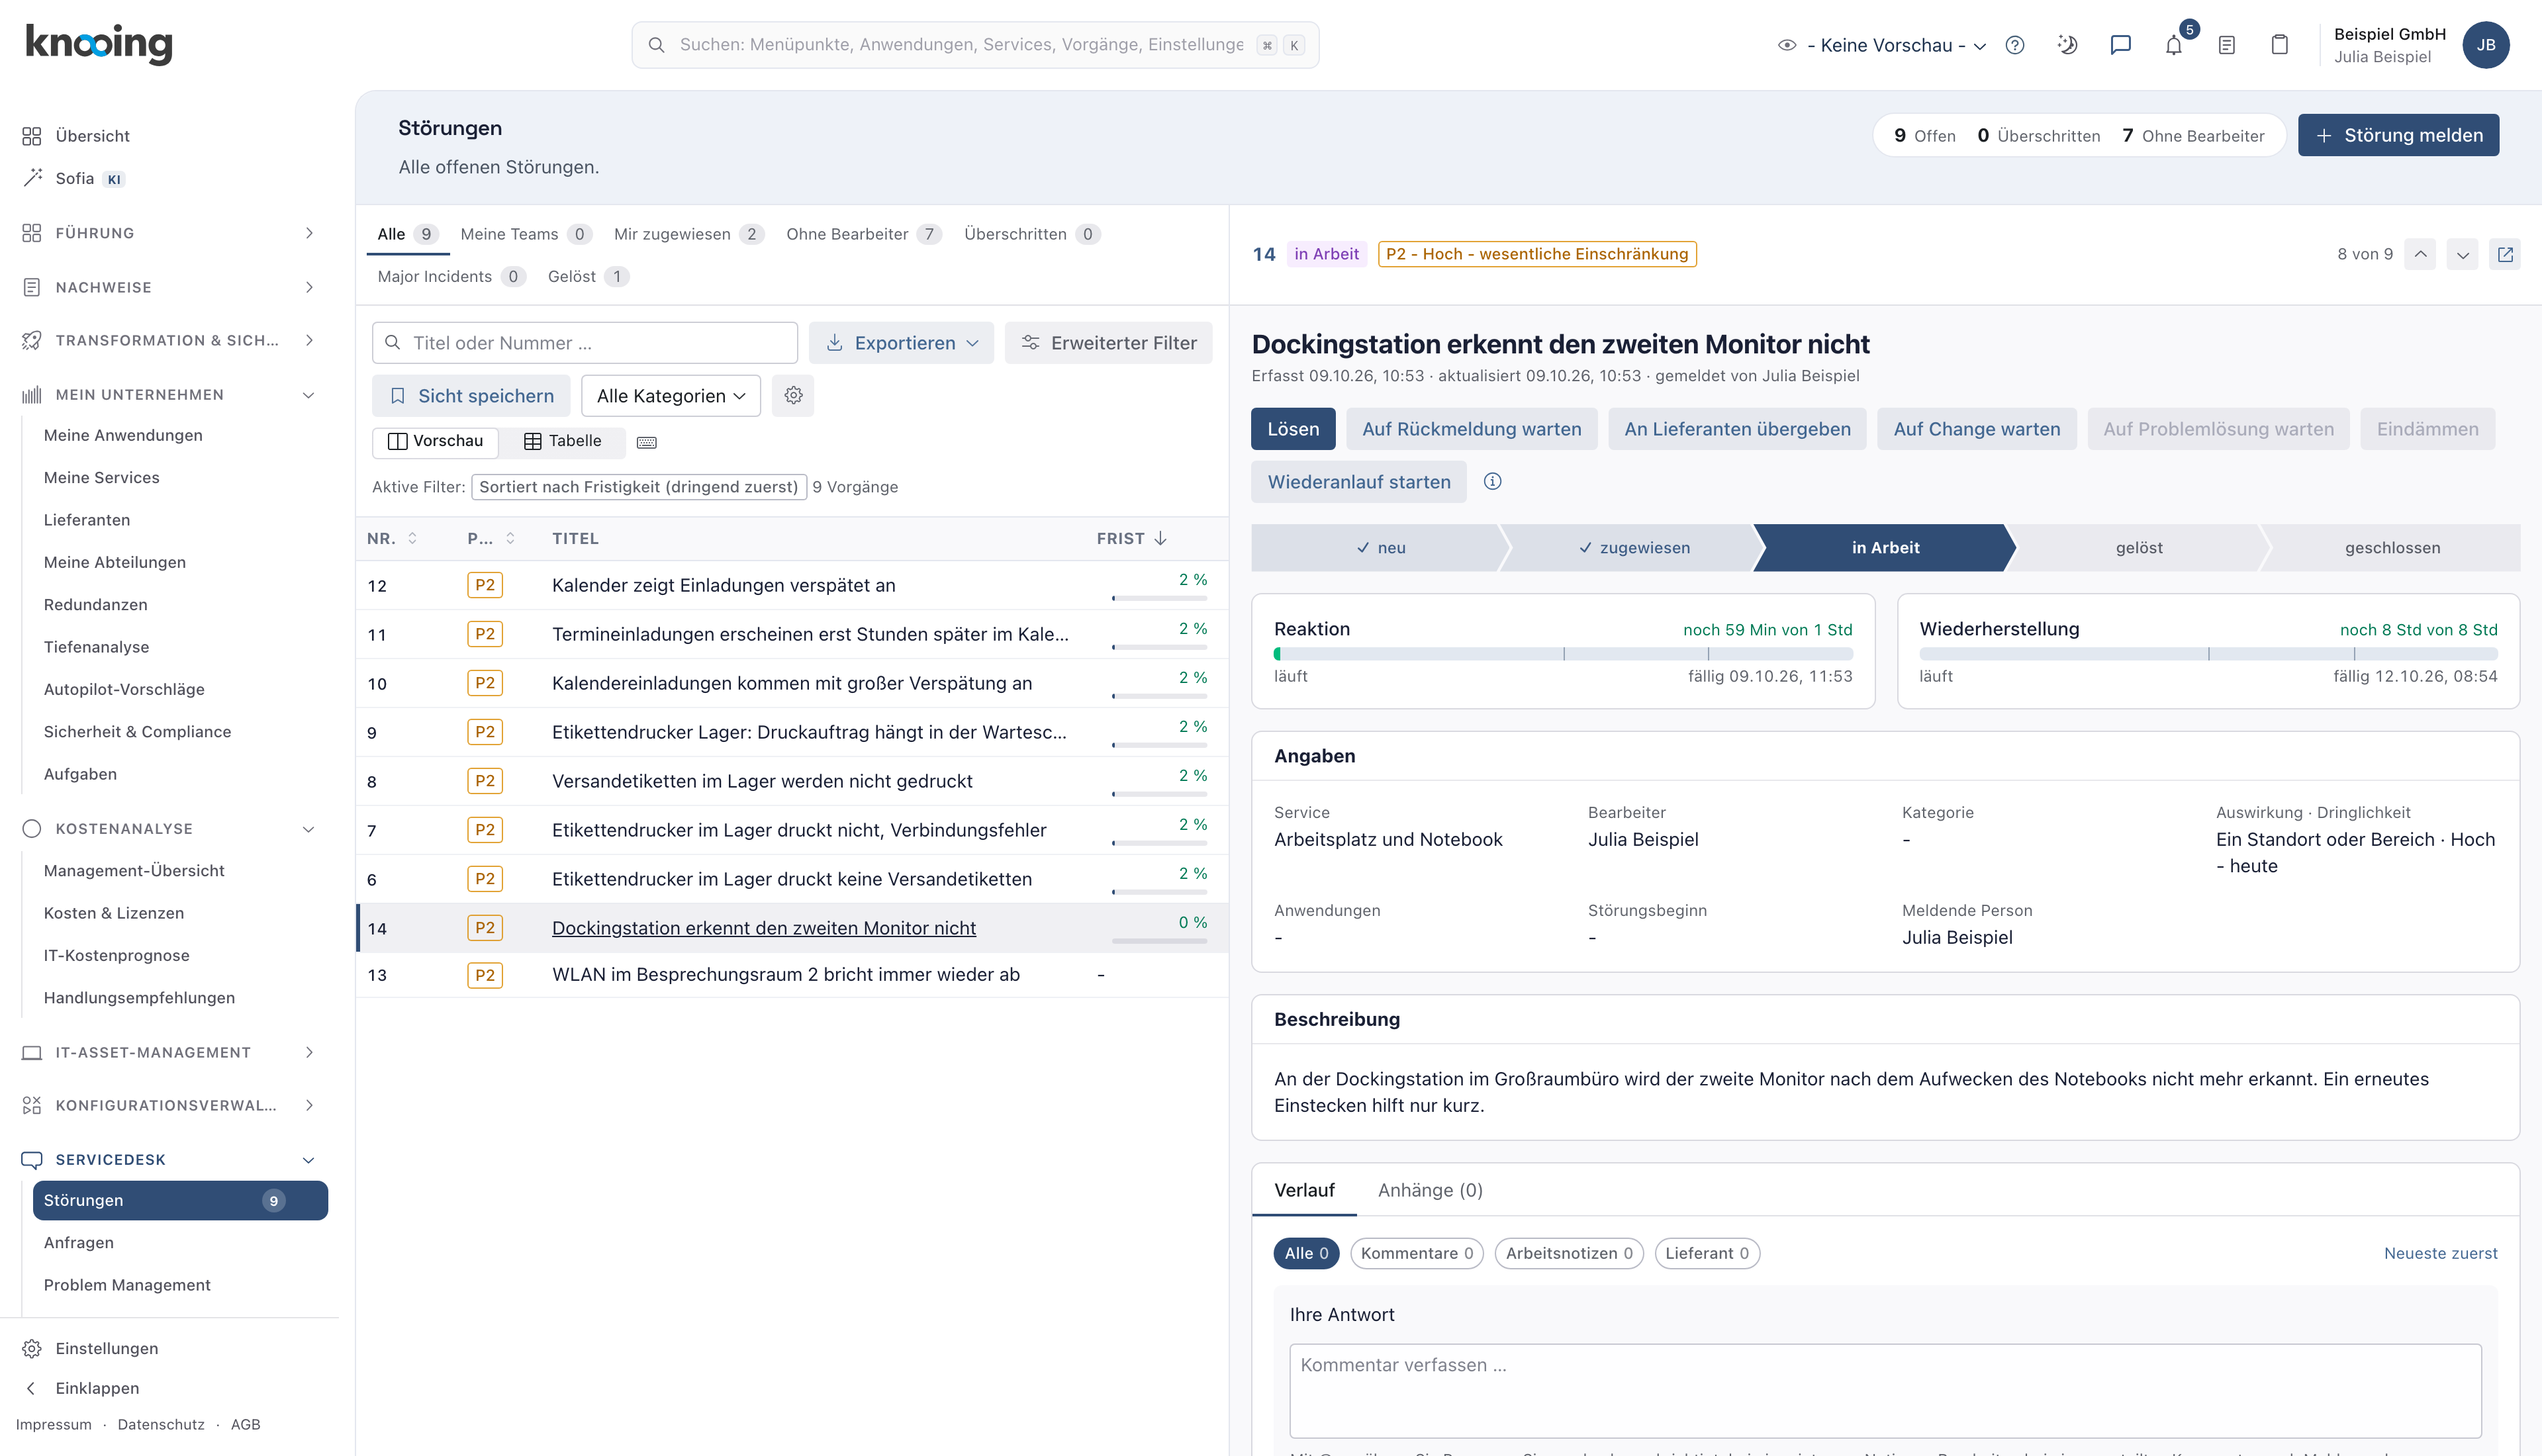Screen dimensions: 2542x1456
Task: Open the notifications bell icon
Action: [x=2173, y=45]
